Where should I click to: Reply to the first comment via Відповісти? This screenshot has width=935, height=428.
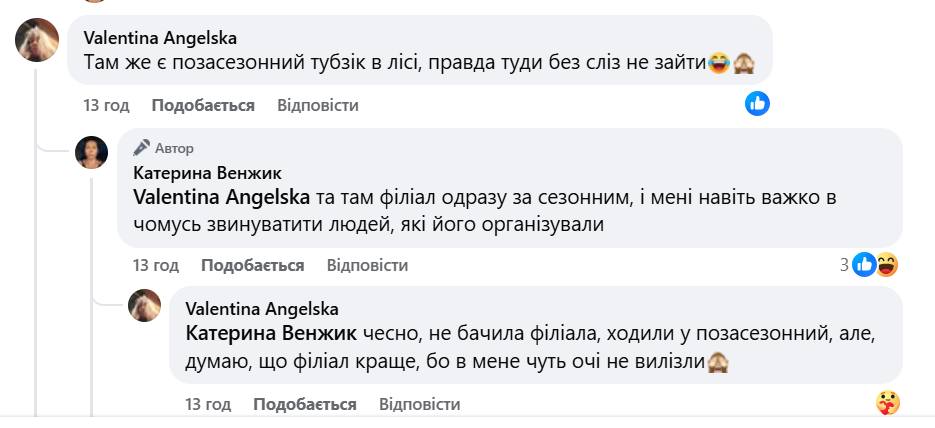pyautogui.click(x=317, y=105)
